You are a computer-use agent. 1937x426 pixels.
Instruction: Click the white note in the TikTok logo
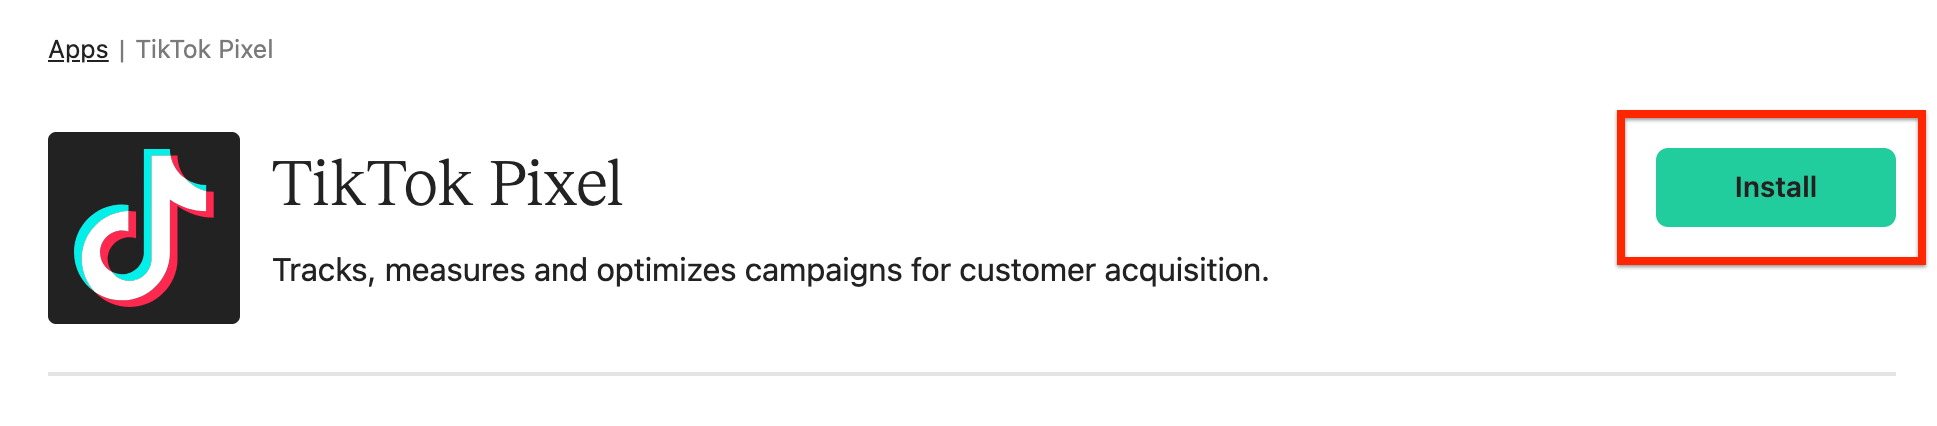(x=140, y=226)
